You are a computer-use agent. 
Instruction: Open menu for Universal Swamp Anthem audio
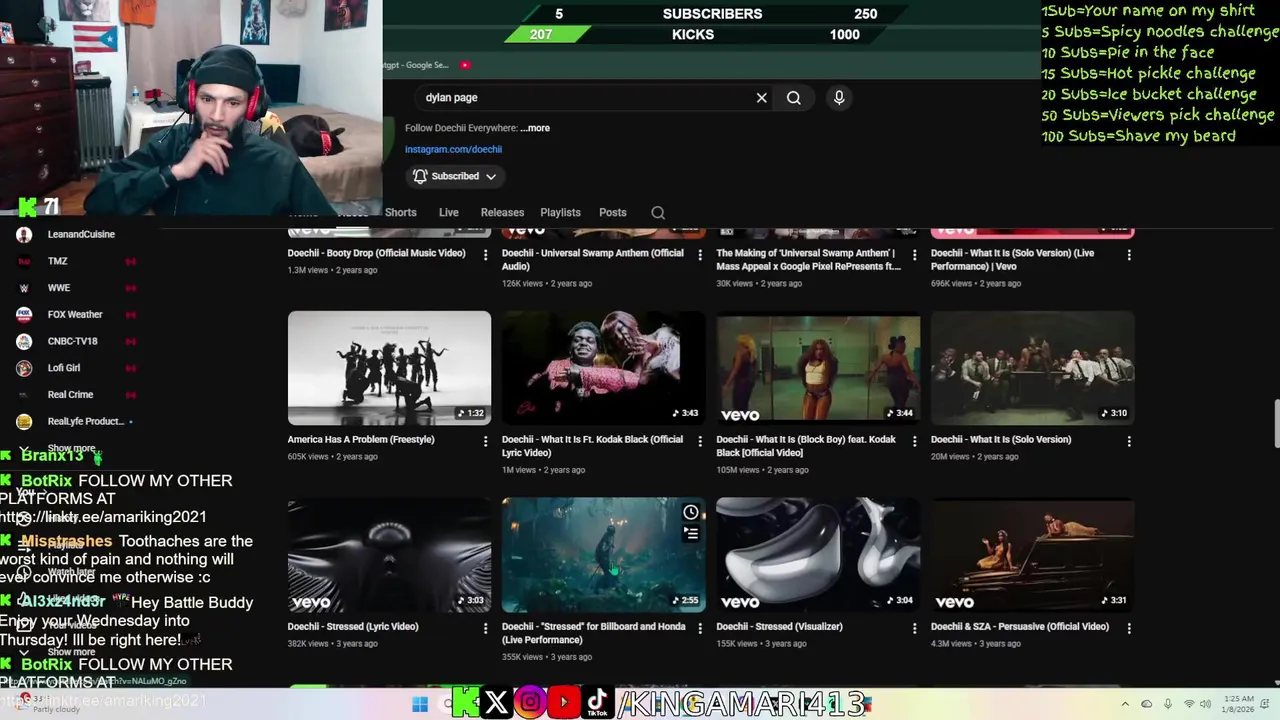click(699, 255)
